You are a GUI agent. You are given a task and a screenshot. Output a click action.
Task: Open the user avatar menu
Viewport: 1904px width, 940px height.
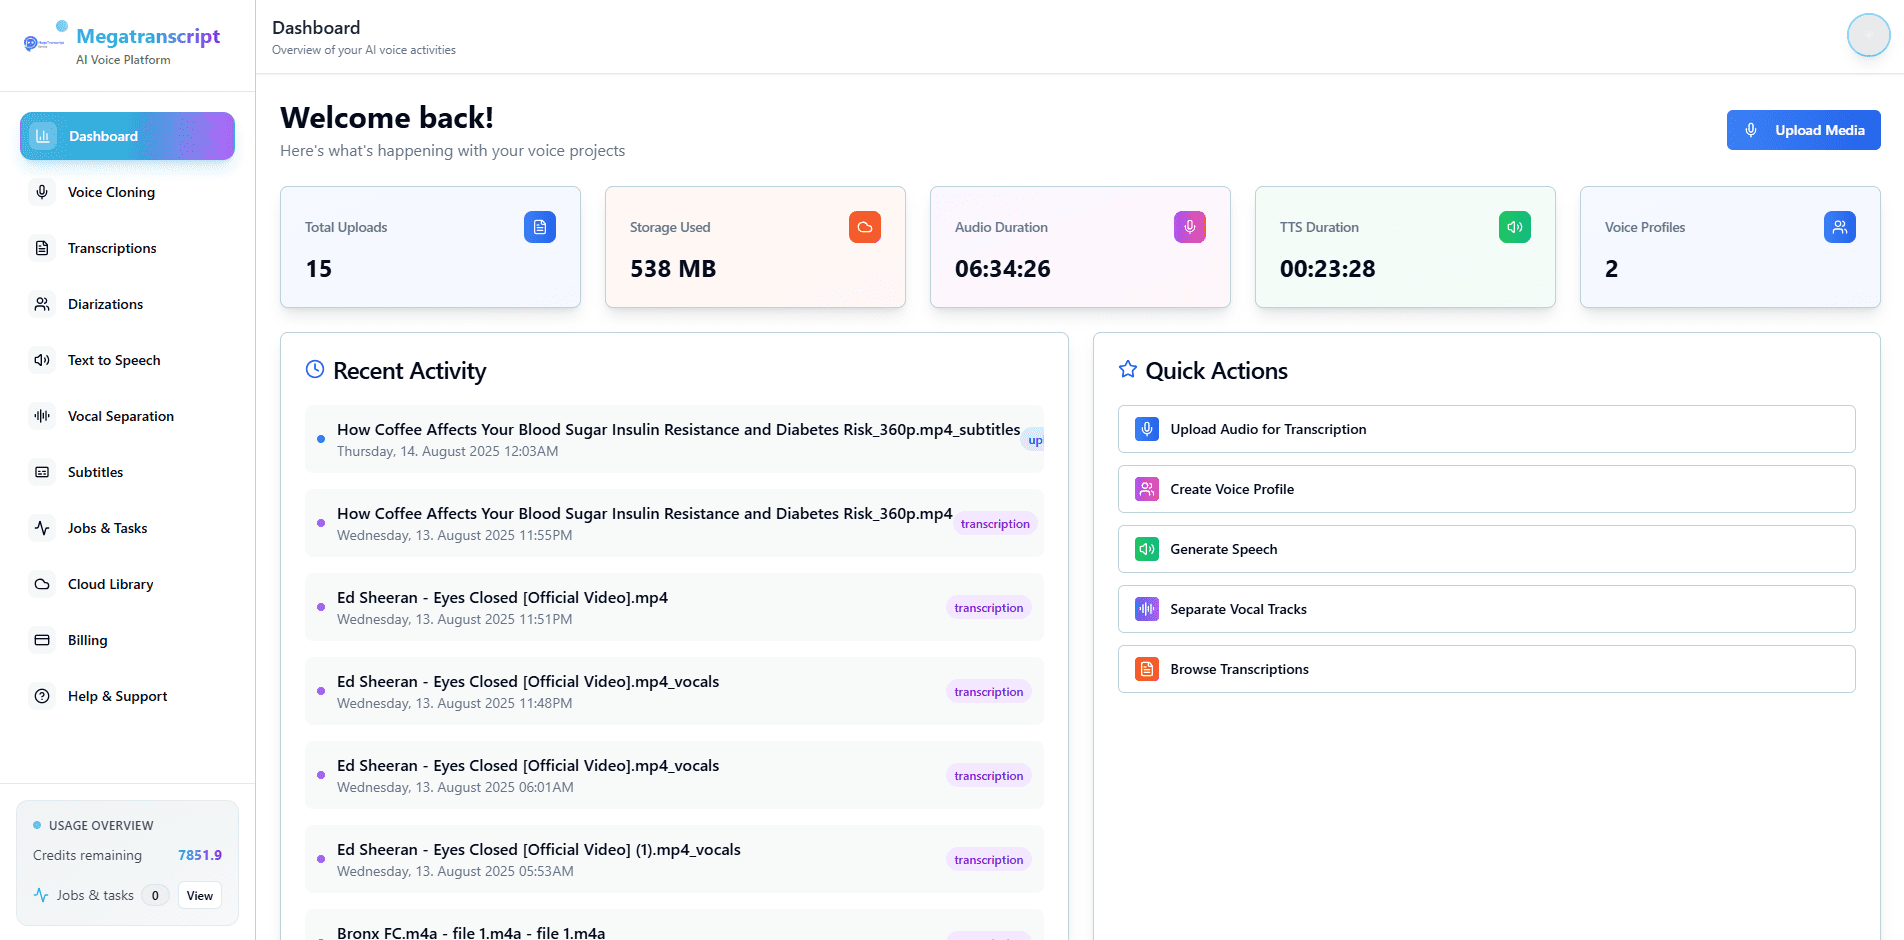point(1867,36)
